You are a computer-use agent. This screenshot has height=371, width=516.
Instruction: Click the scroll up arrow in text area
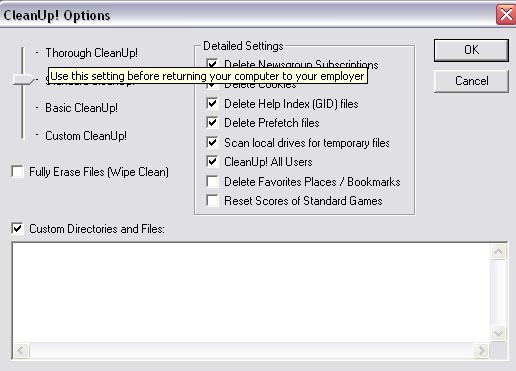click(499, 251)
